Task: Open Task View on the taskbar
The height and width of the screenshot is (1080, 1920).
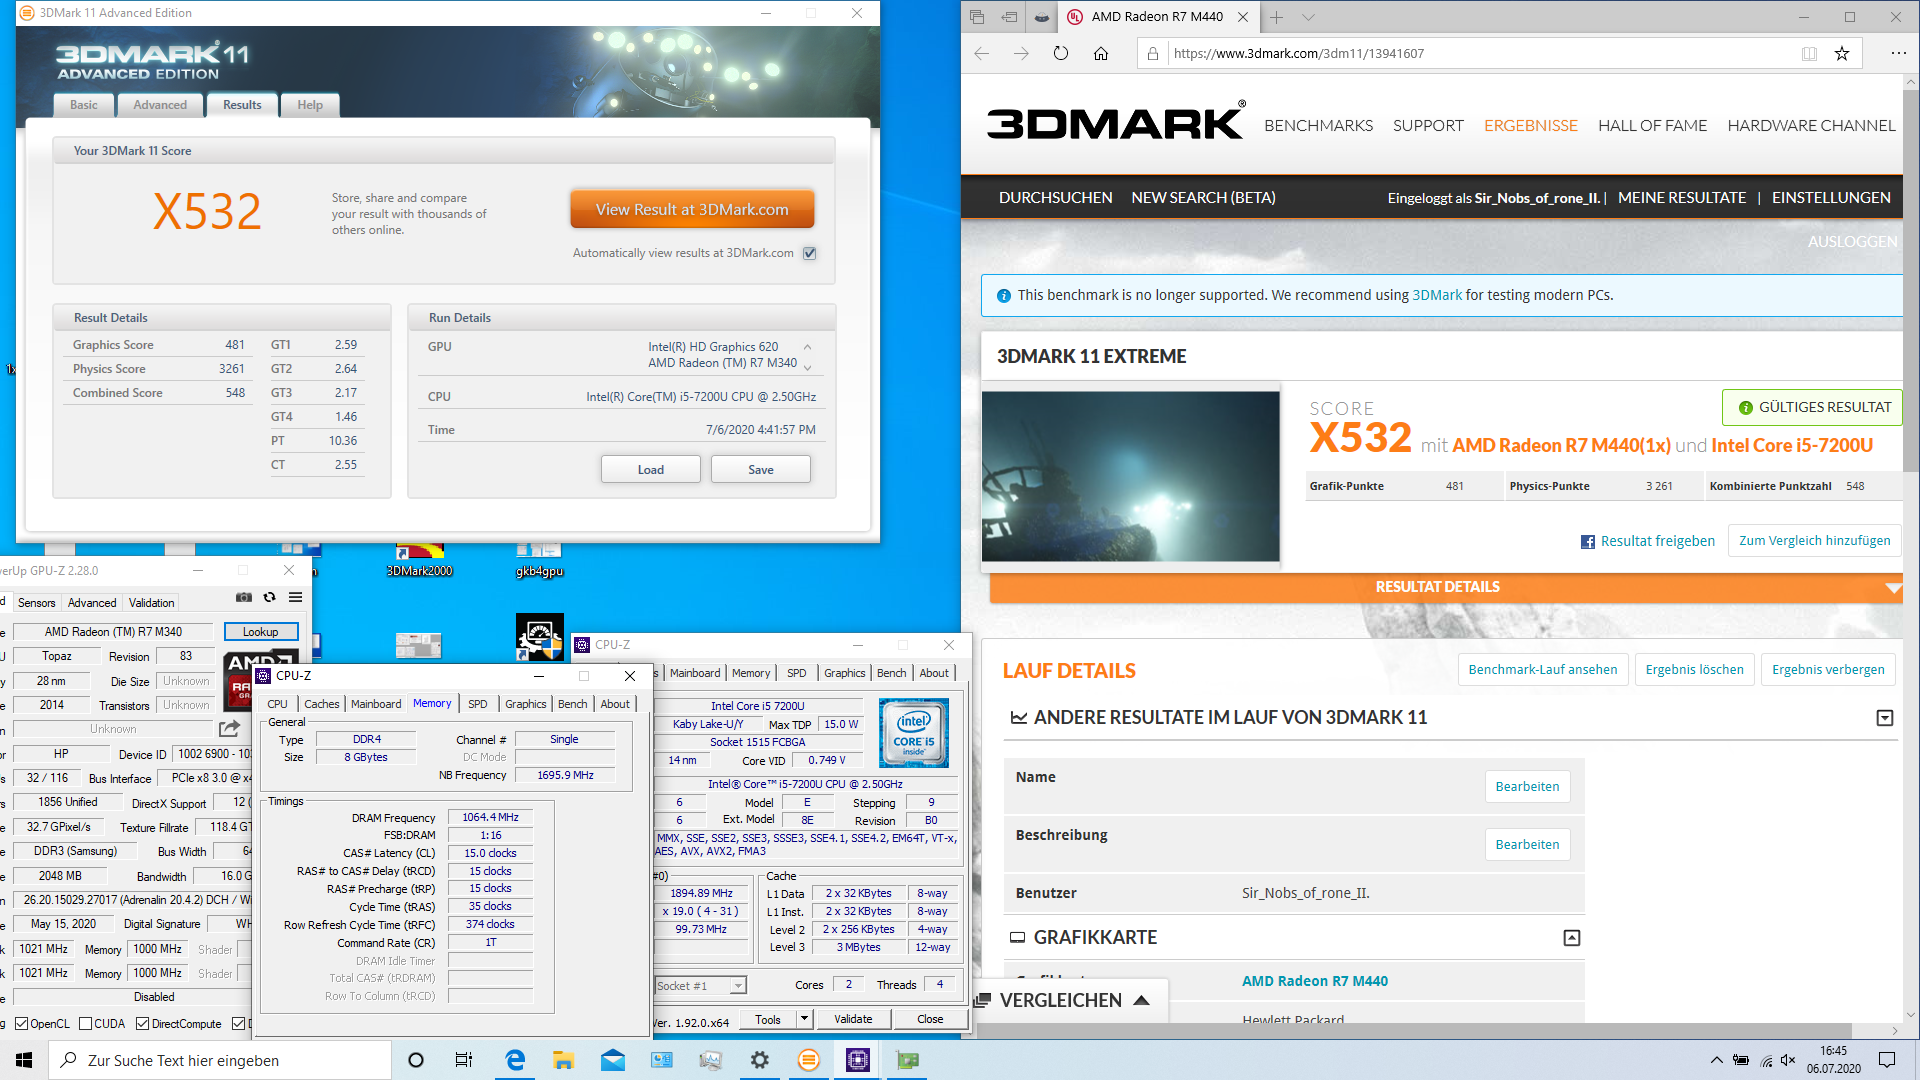Action: (x=463, y=1060)
